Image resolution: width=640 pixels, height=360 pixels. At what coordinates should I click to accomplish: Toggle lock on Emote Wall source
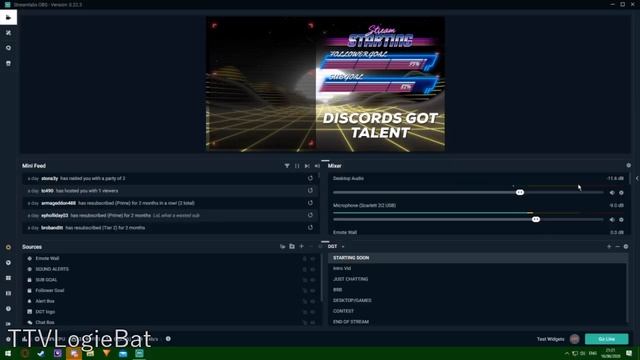point(304,259)
